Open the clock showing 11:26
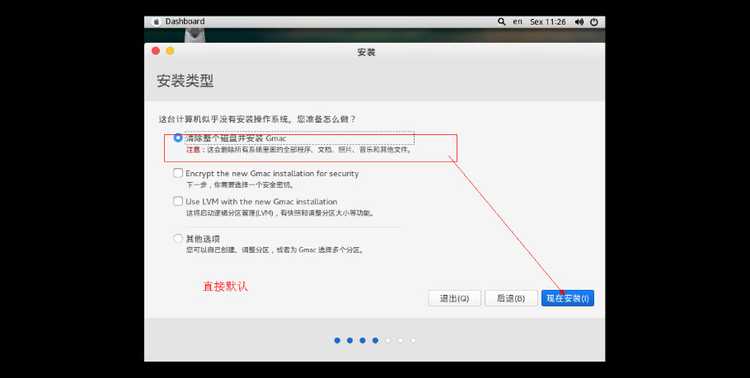The image size is (750, 378). pos(548,22)
